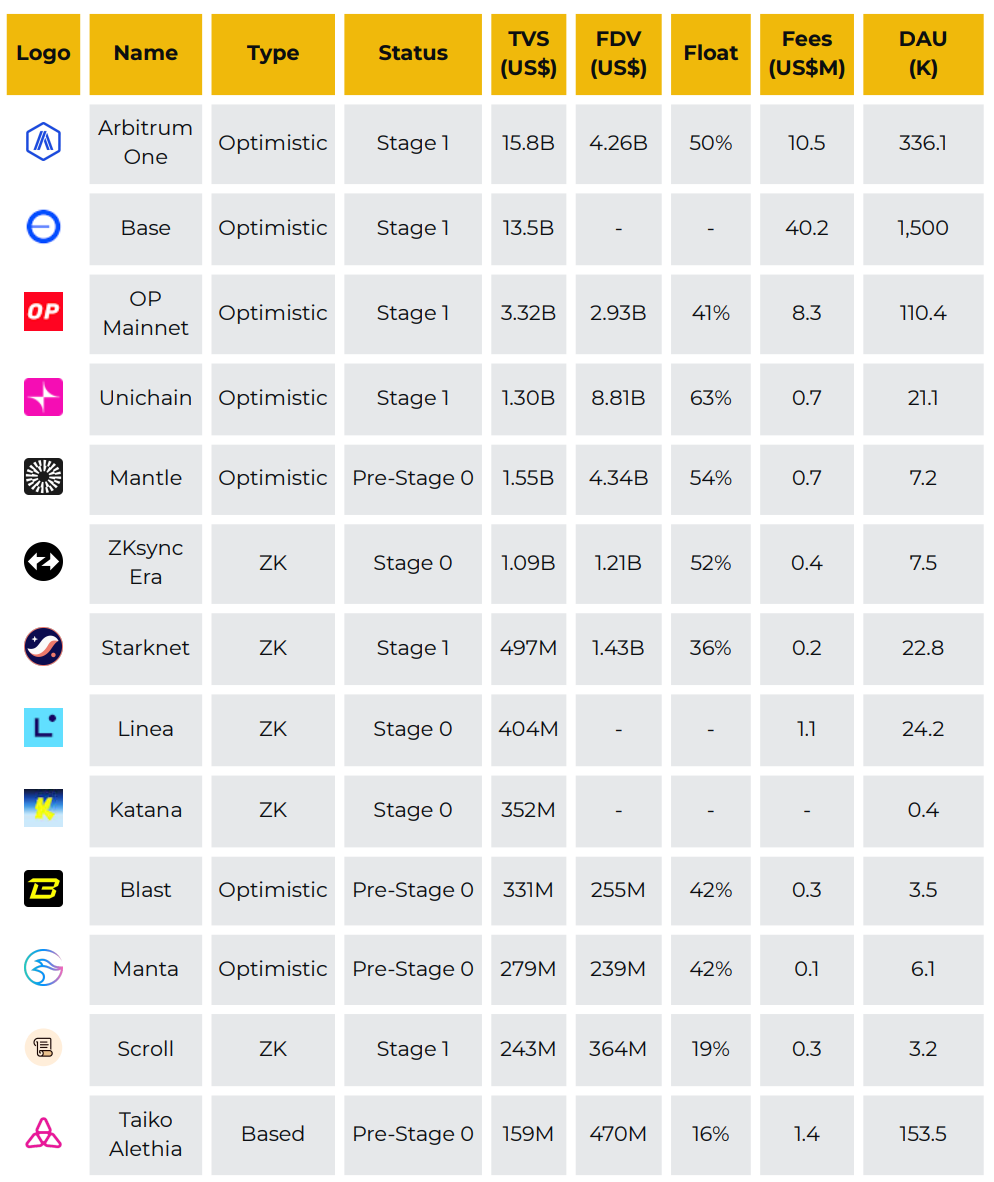Click the Scroll logo icon
The width and height of the screenshot is (994, 1182).
(x=43, y=1049)
